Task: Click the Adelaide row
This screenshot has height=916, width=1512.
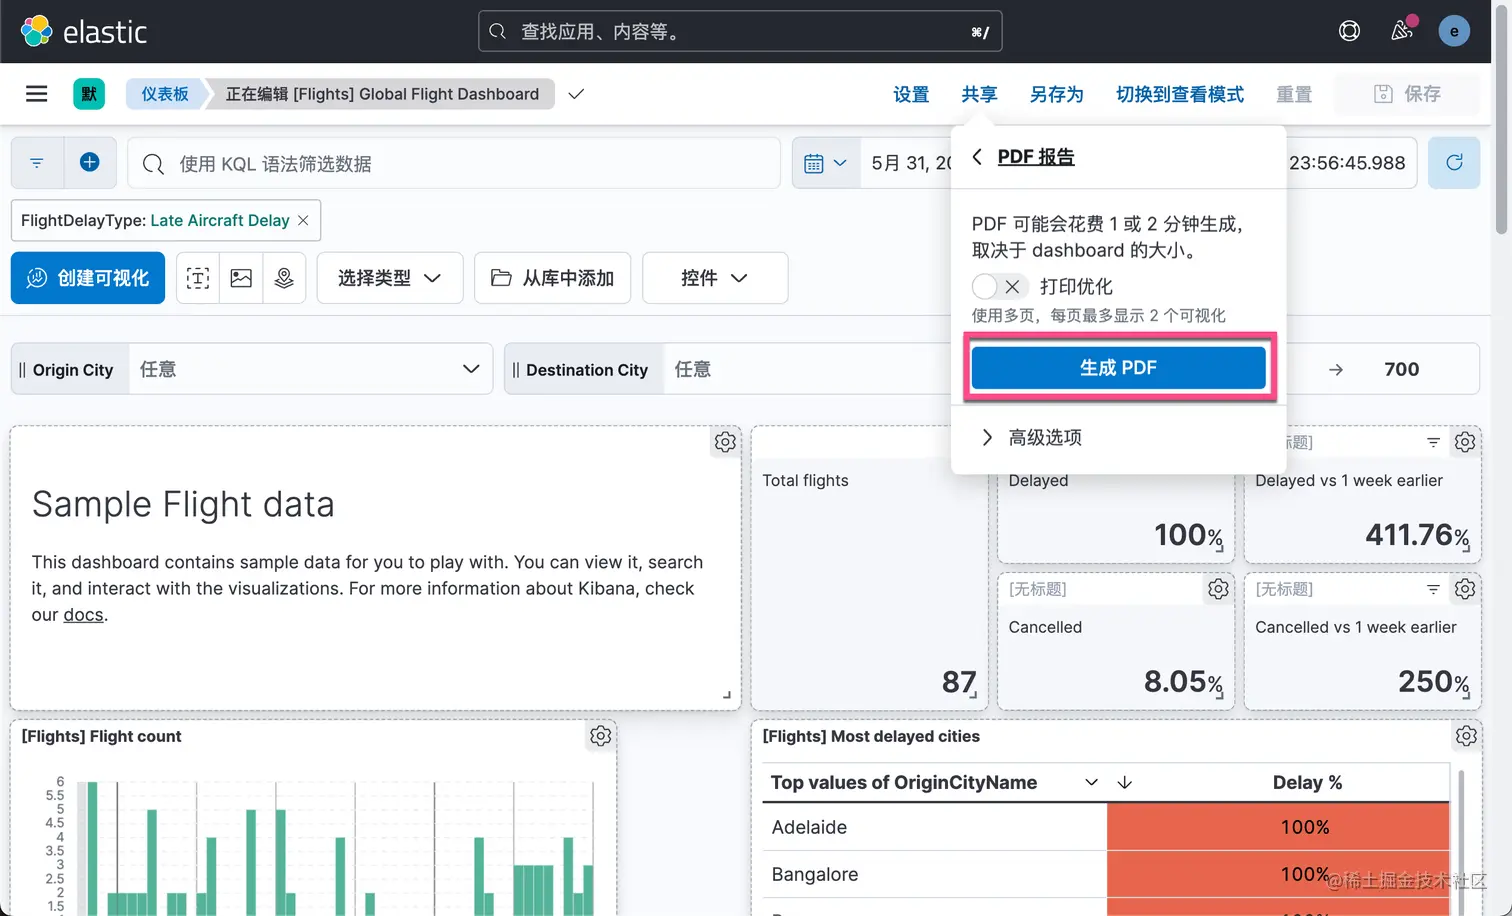Action: pyautogui.click(x=1106, y=827)
